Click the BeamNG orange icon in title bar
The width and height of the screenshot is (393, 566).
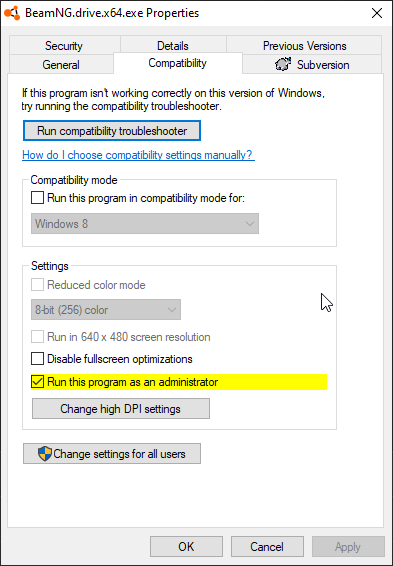pos(12,13)
